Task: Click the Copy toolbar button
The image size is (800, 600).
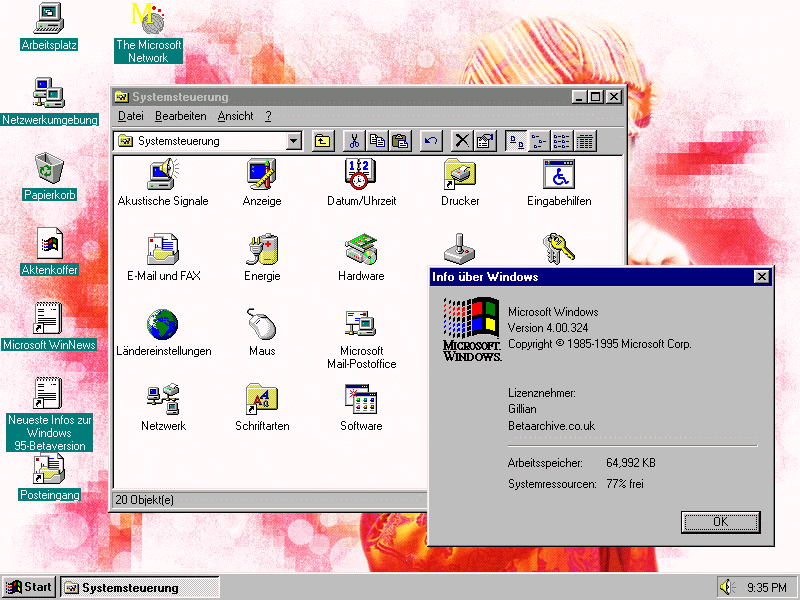Action: (x=378, y=141)
